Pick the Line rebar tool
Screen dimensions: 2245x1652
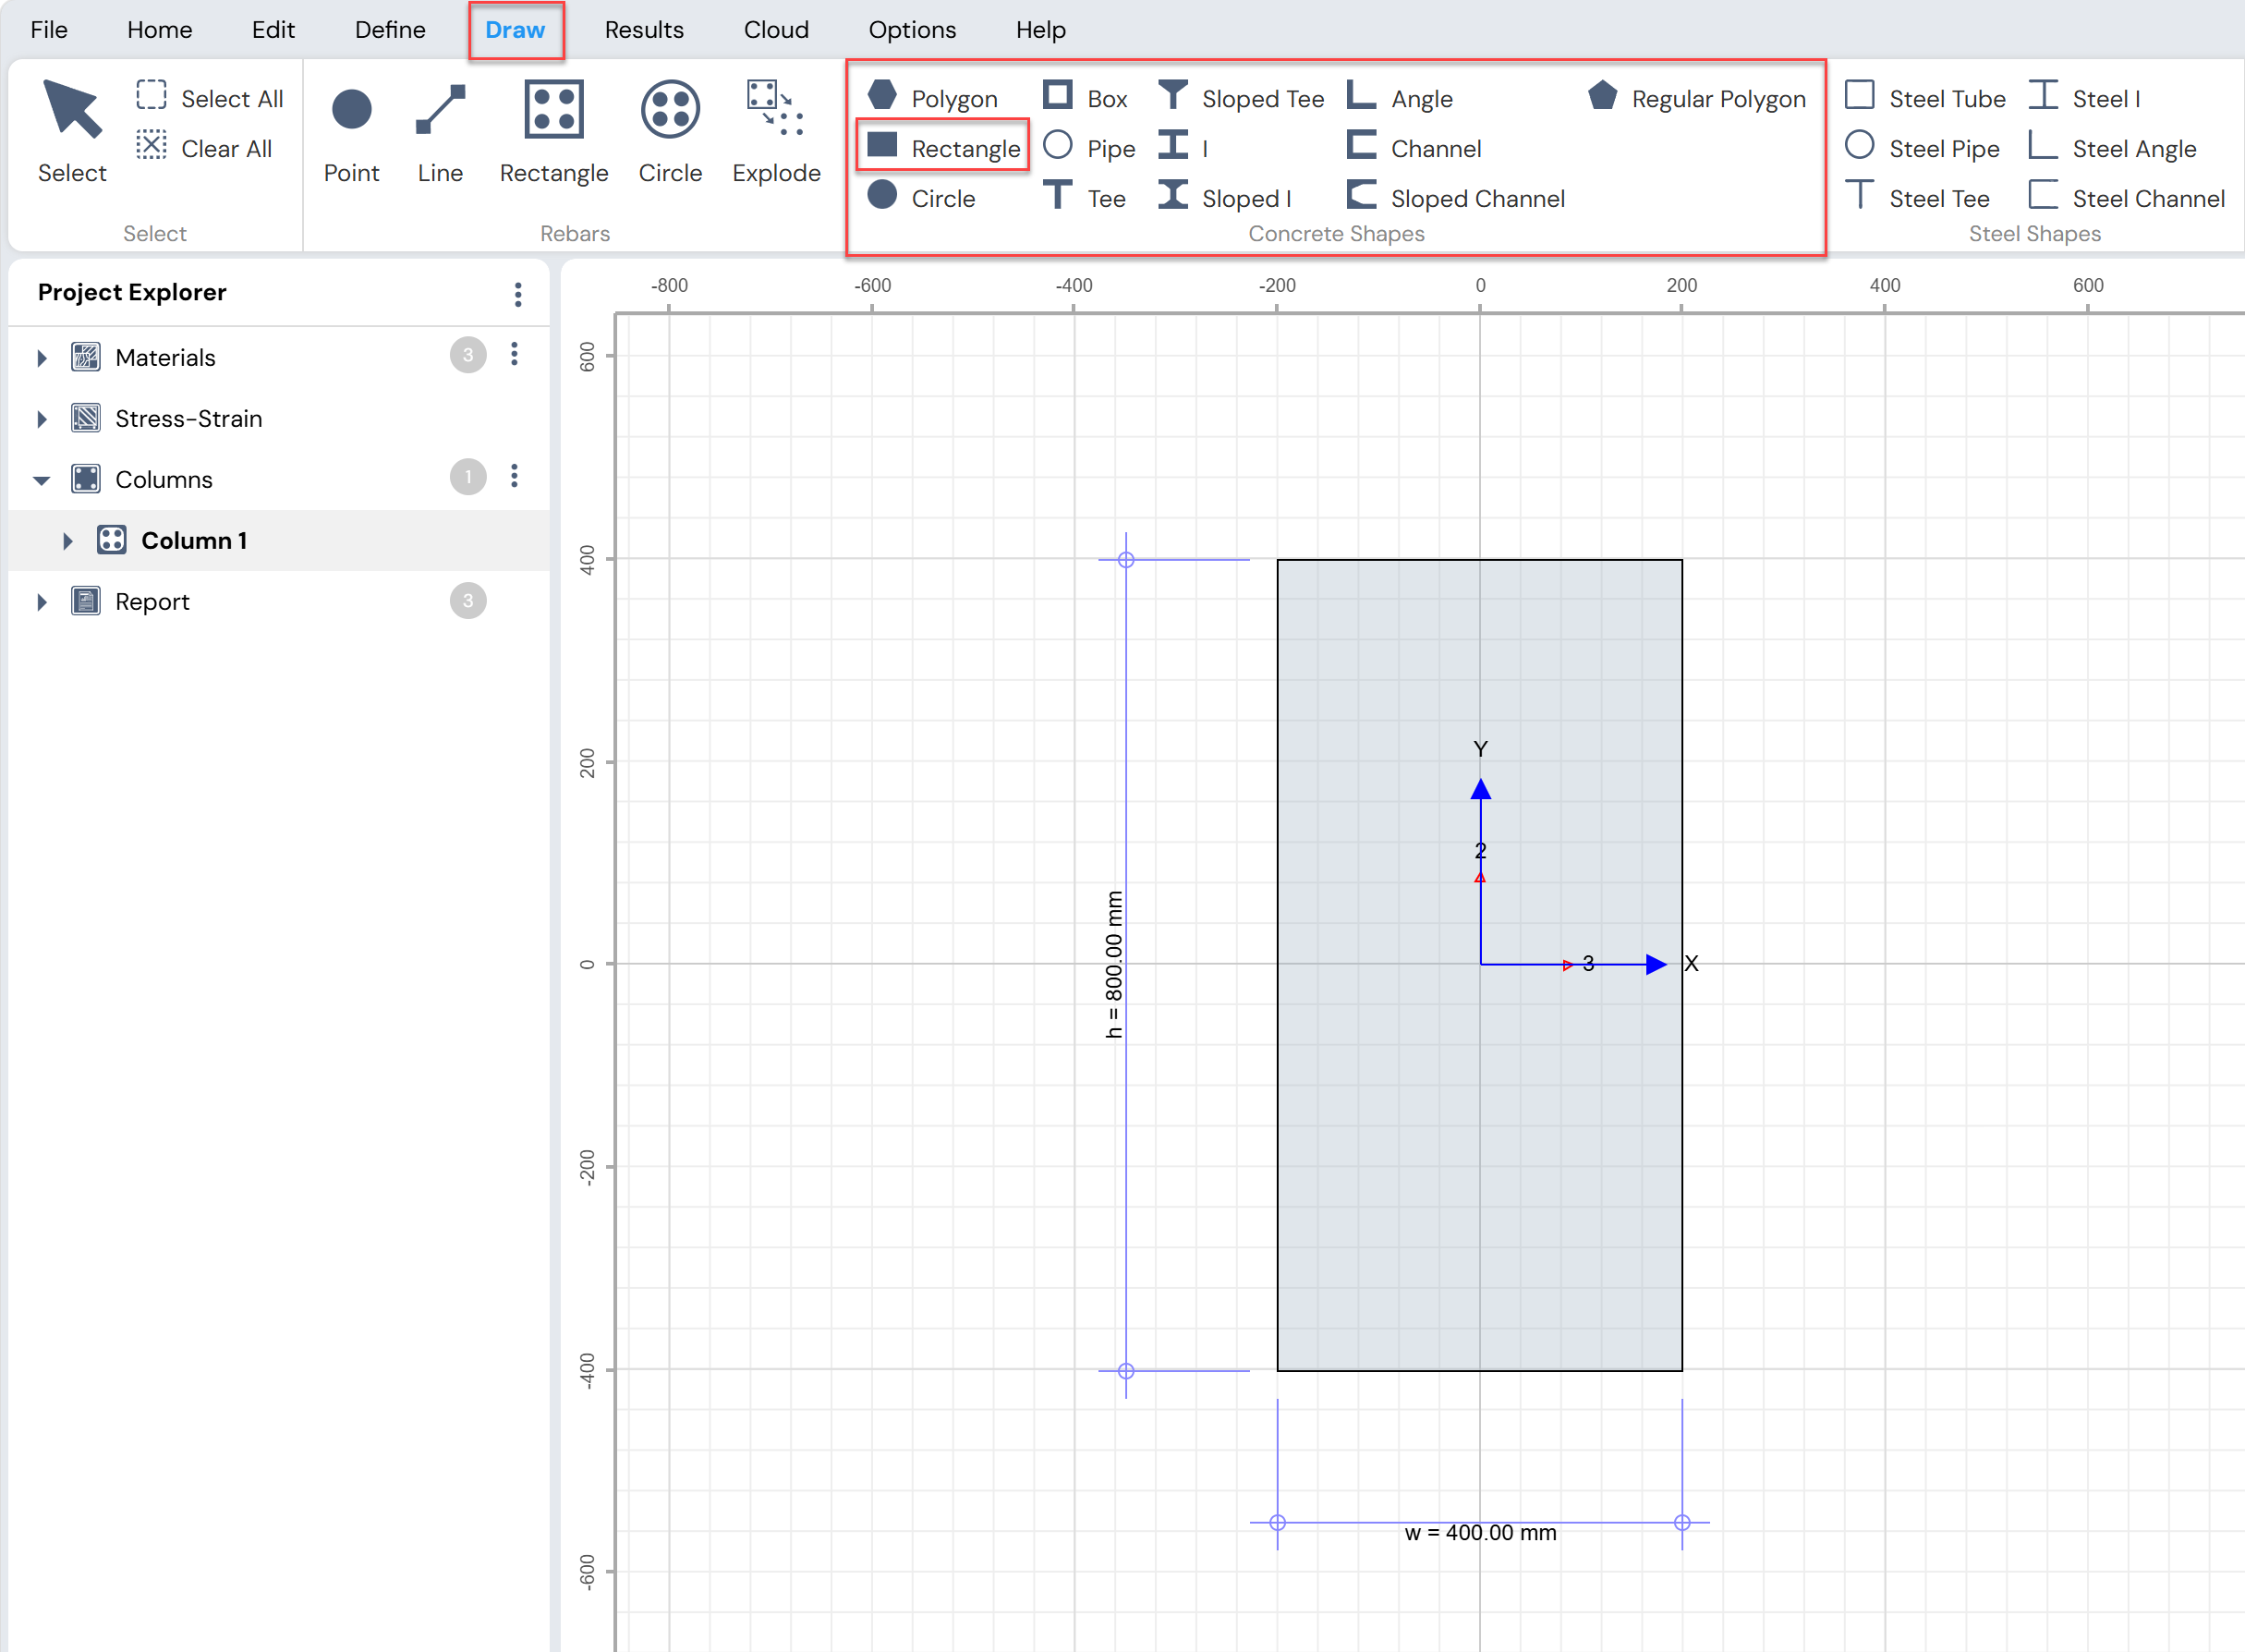pos(440,131)
